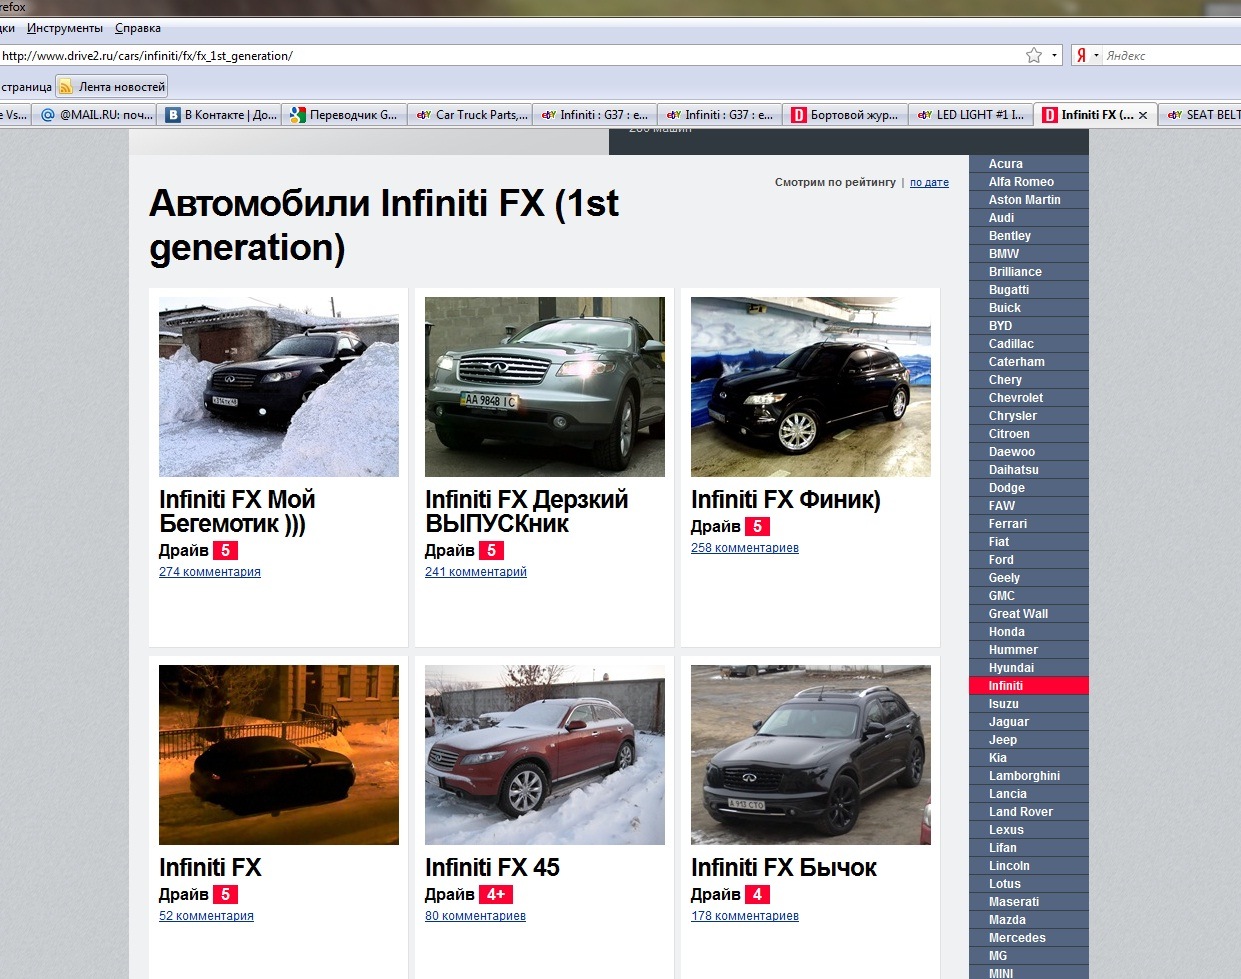Open title 'Infiniti FX Финик)'
The width and height of the screenshot is (1241, 979).
(786, 500)
